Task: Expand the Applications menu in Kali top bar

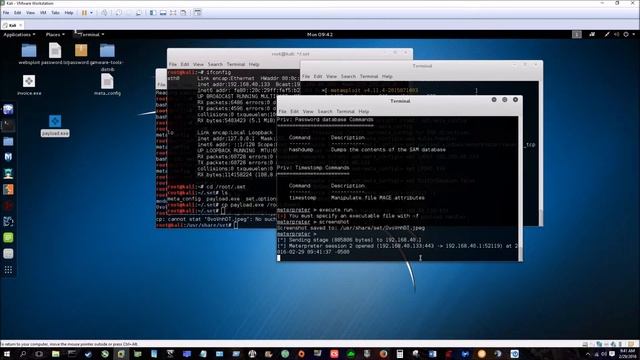Action: click(19, 35)
